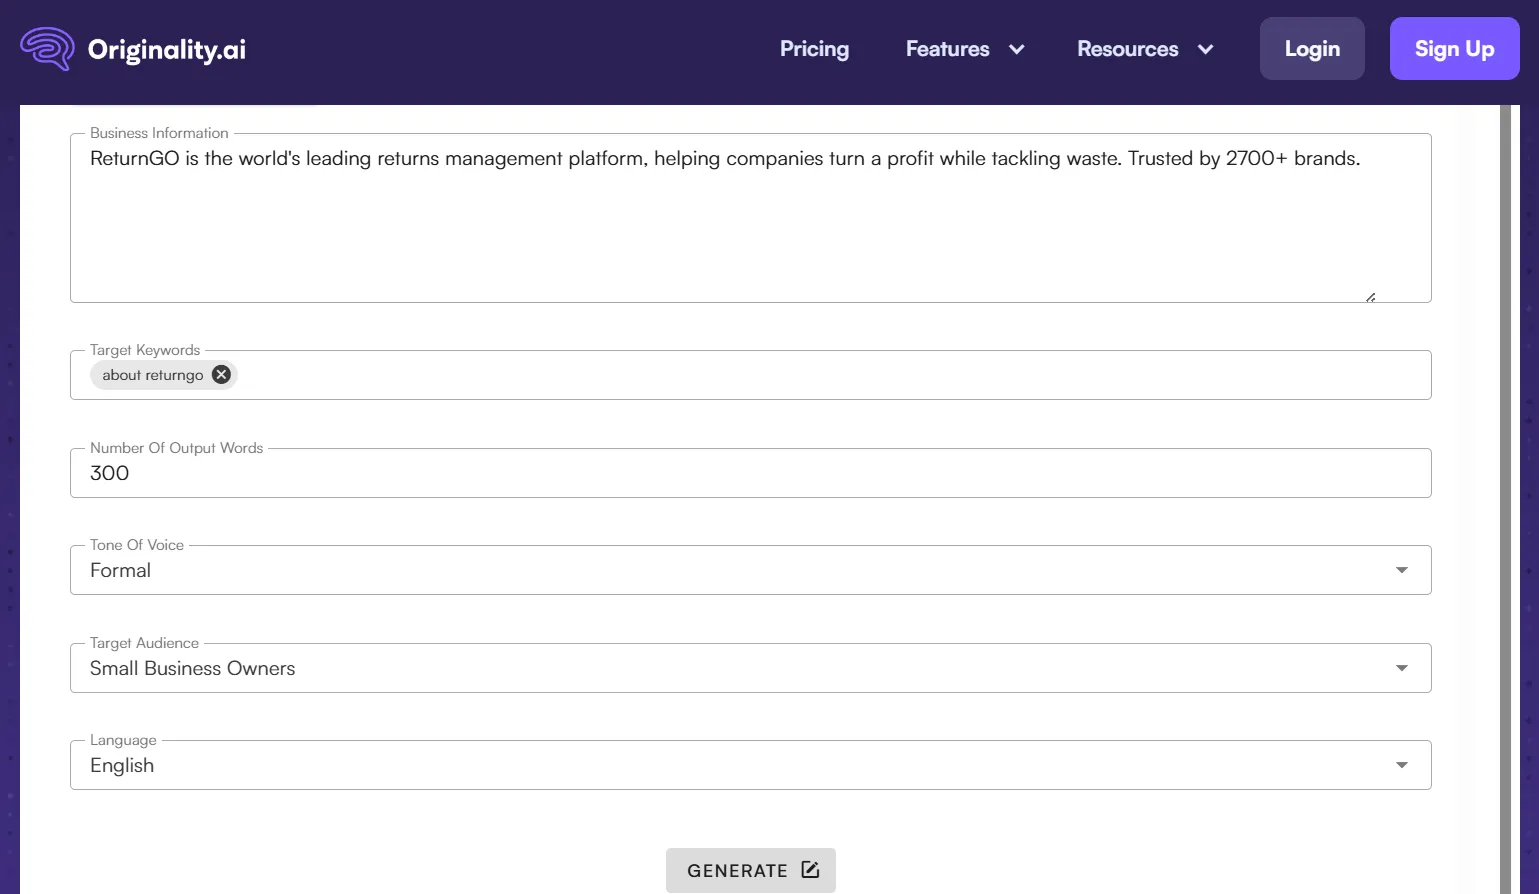The image size is (1539, 894).
Task: Open the Pricing page
Action: [814, 49]
